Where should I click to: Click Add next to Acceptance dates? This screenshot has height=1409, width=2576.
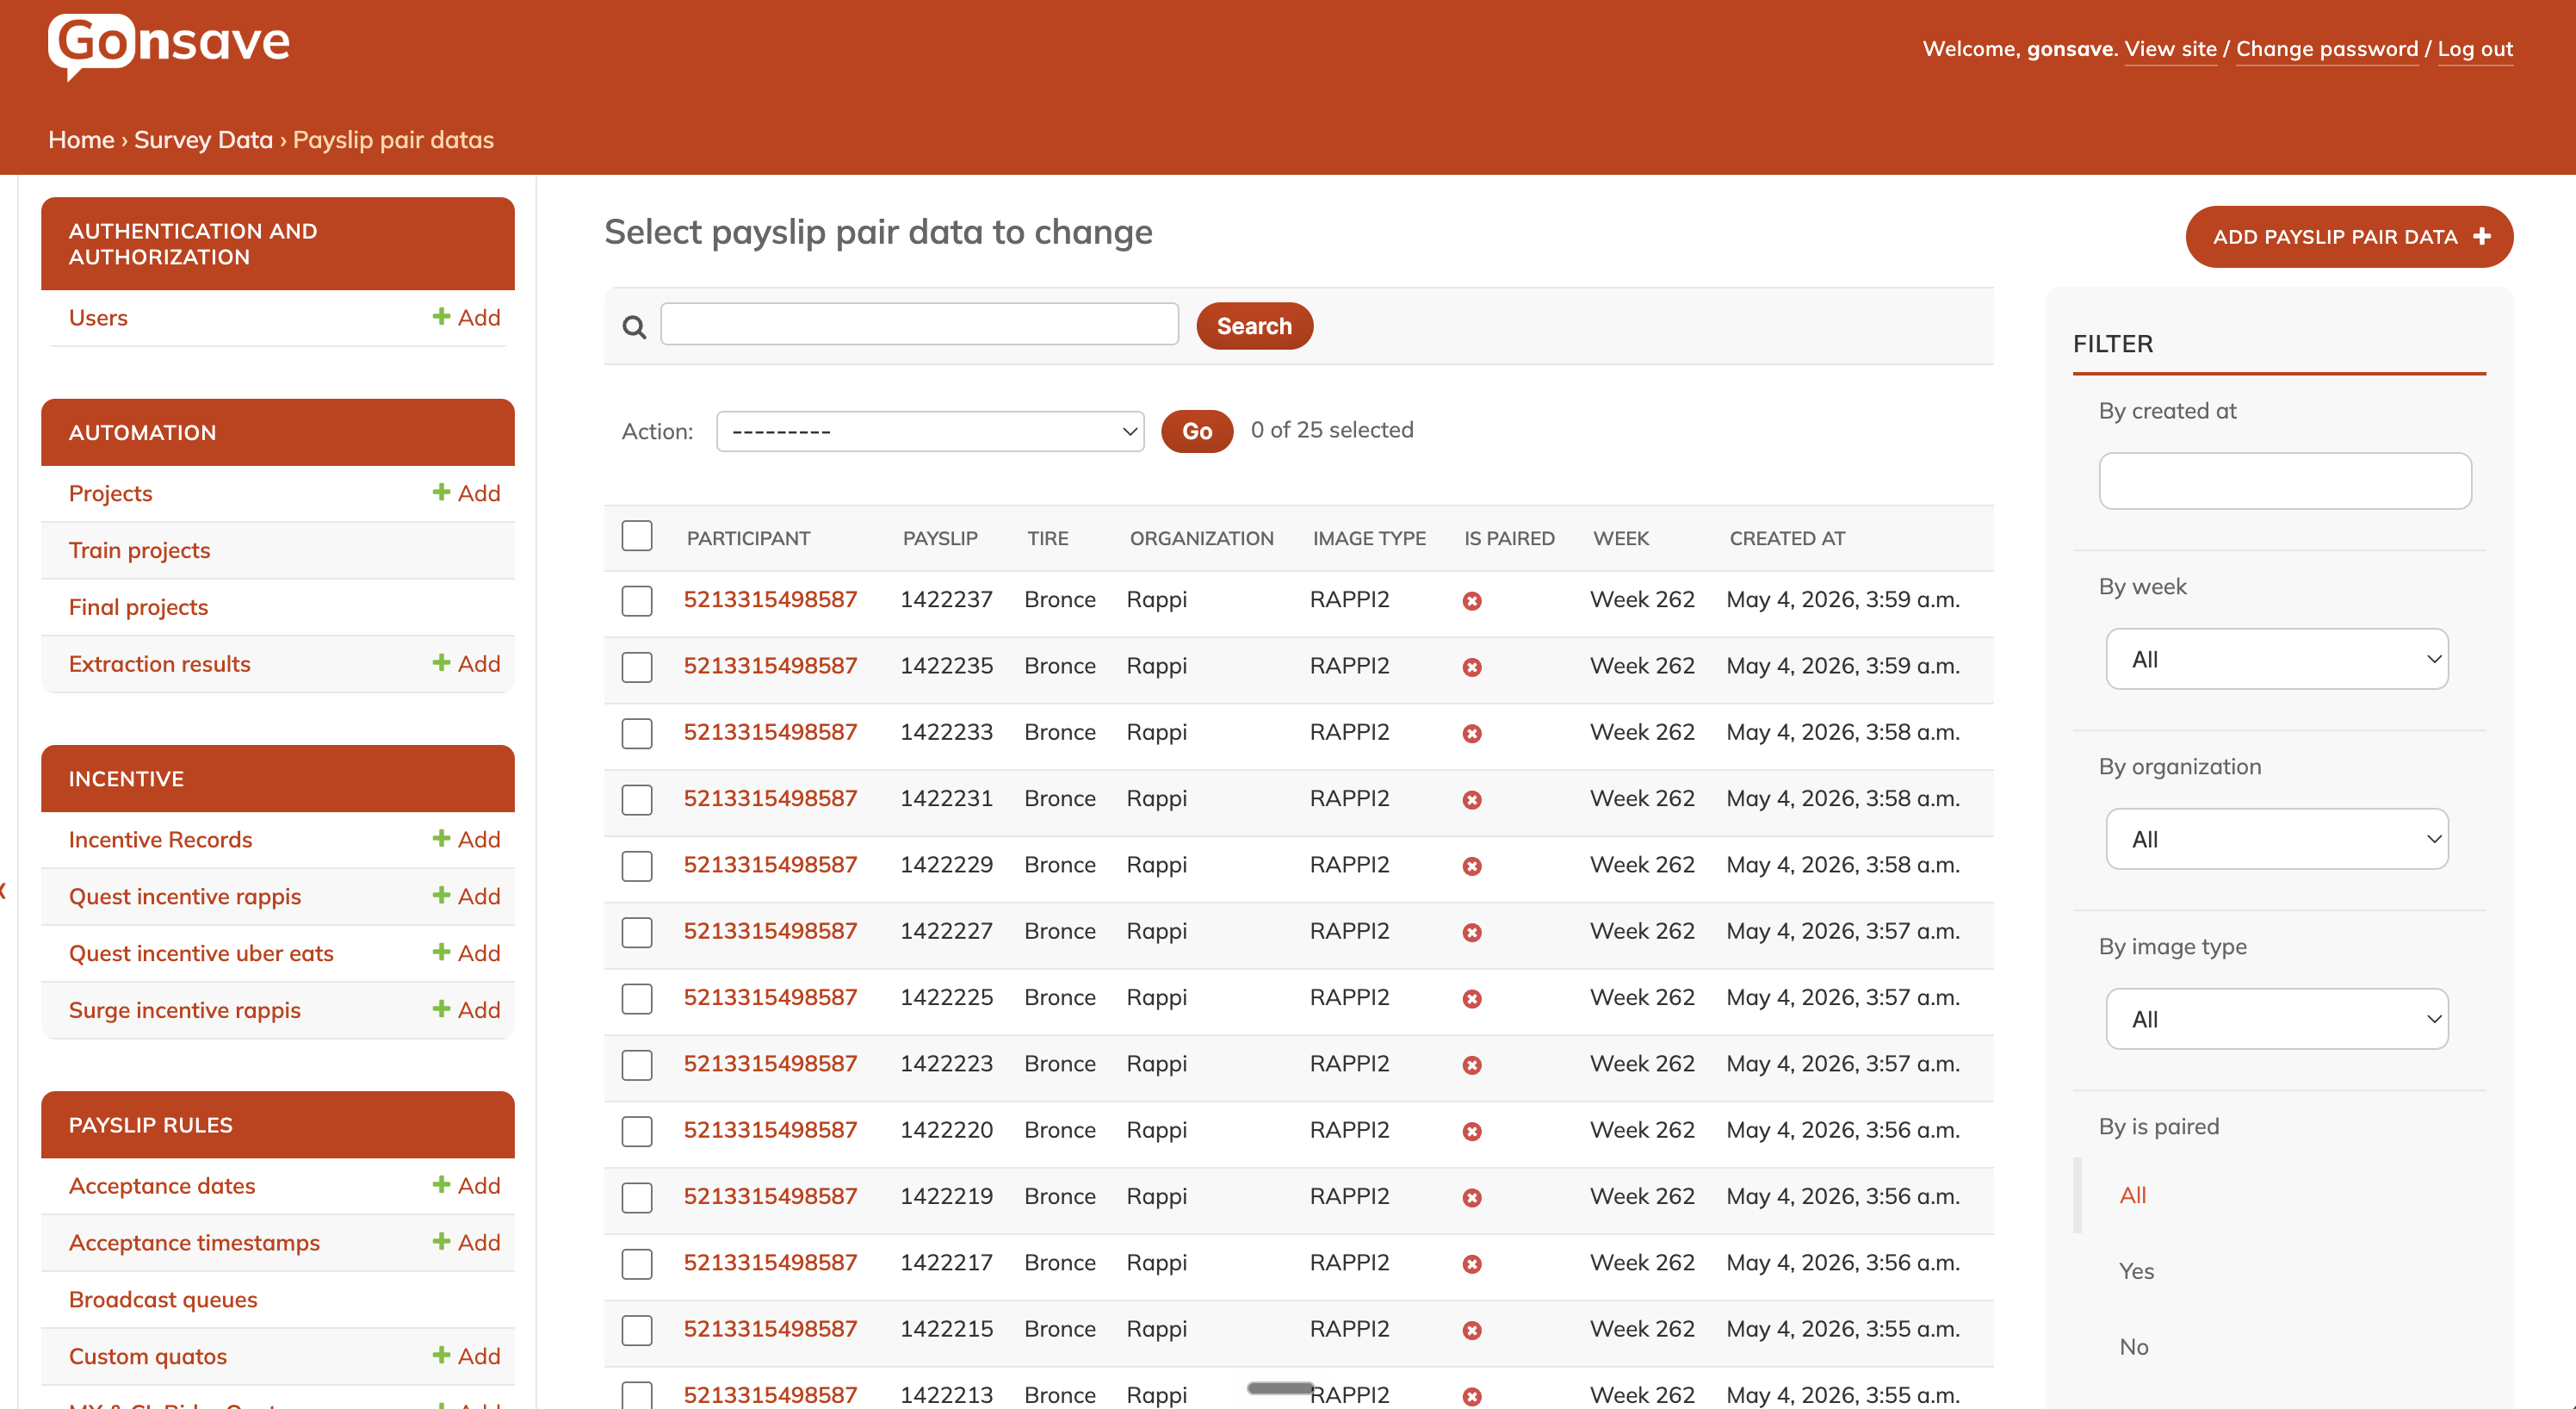[x=466, y=1185]
